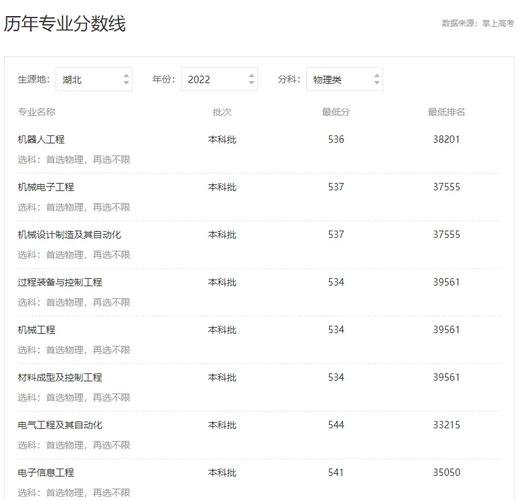This screenshot has height=500, width=518.
Task: Open the 年份 dropdown showing 2022
Action: tap(219, 79)
